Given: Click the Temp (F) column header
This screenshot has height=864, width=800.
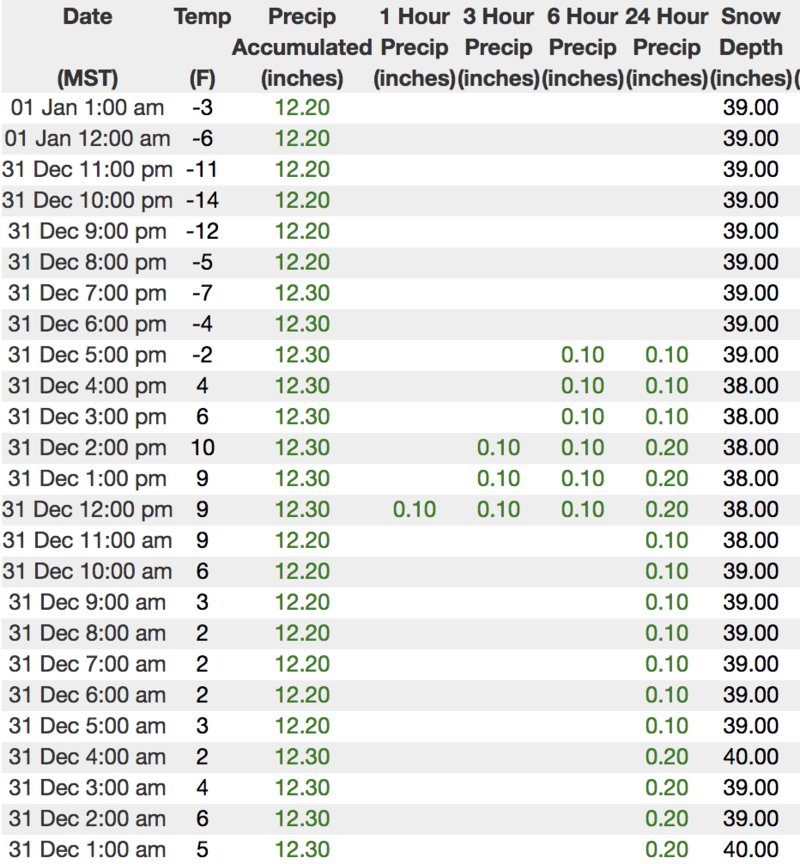Looking at the screenshot, I should (202, 46).
